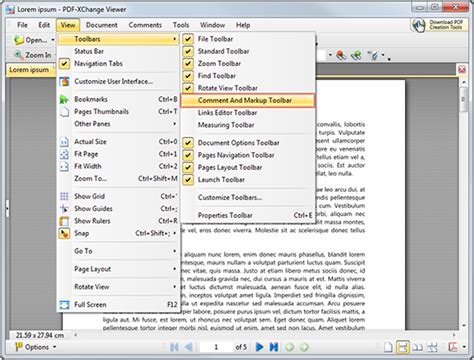Open the Edit menu
This screenshot has height=360, width=474.
[44, 25]
